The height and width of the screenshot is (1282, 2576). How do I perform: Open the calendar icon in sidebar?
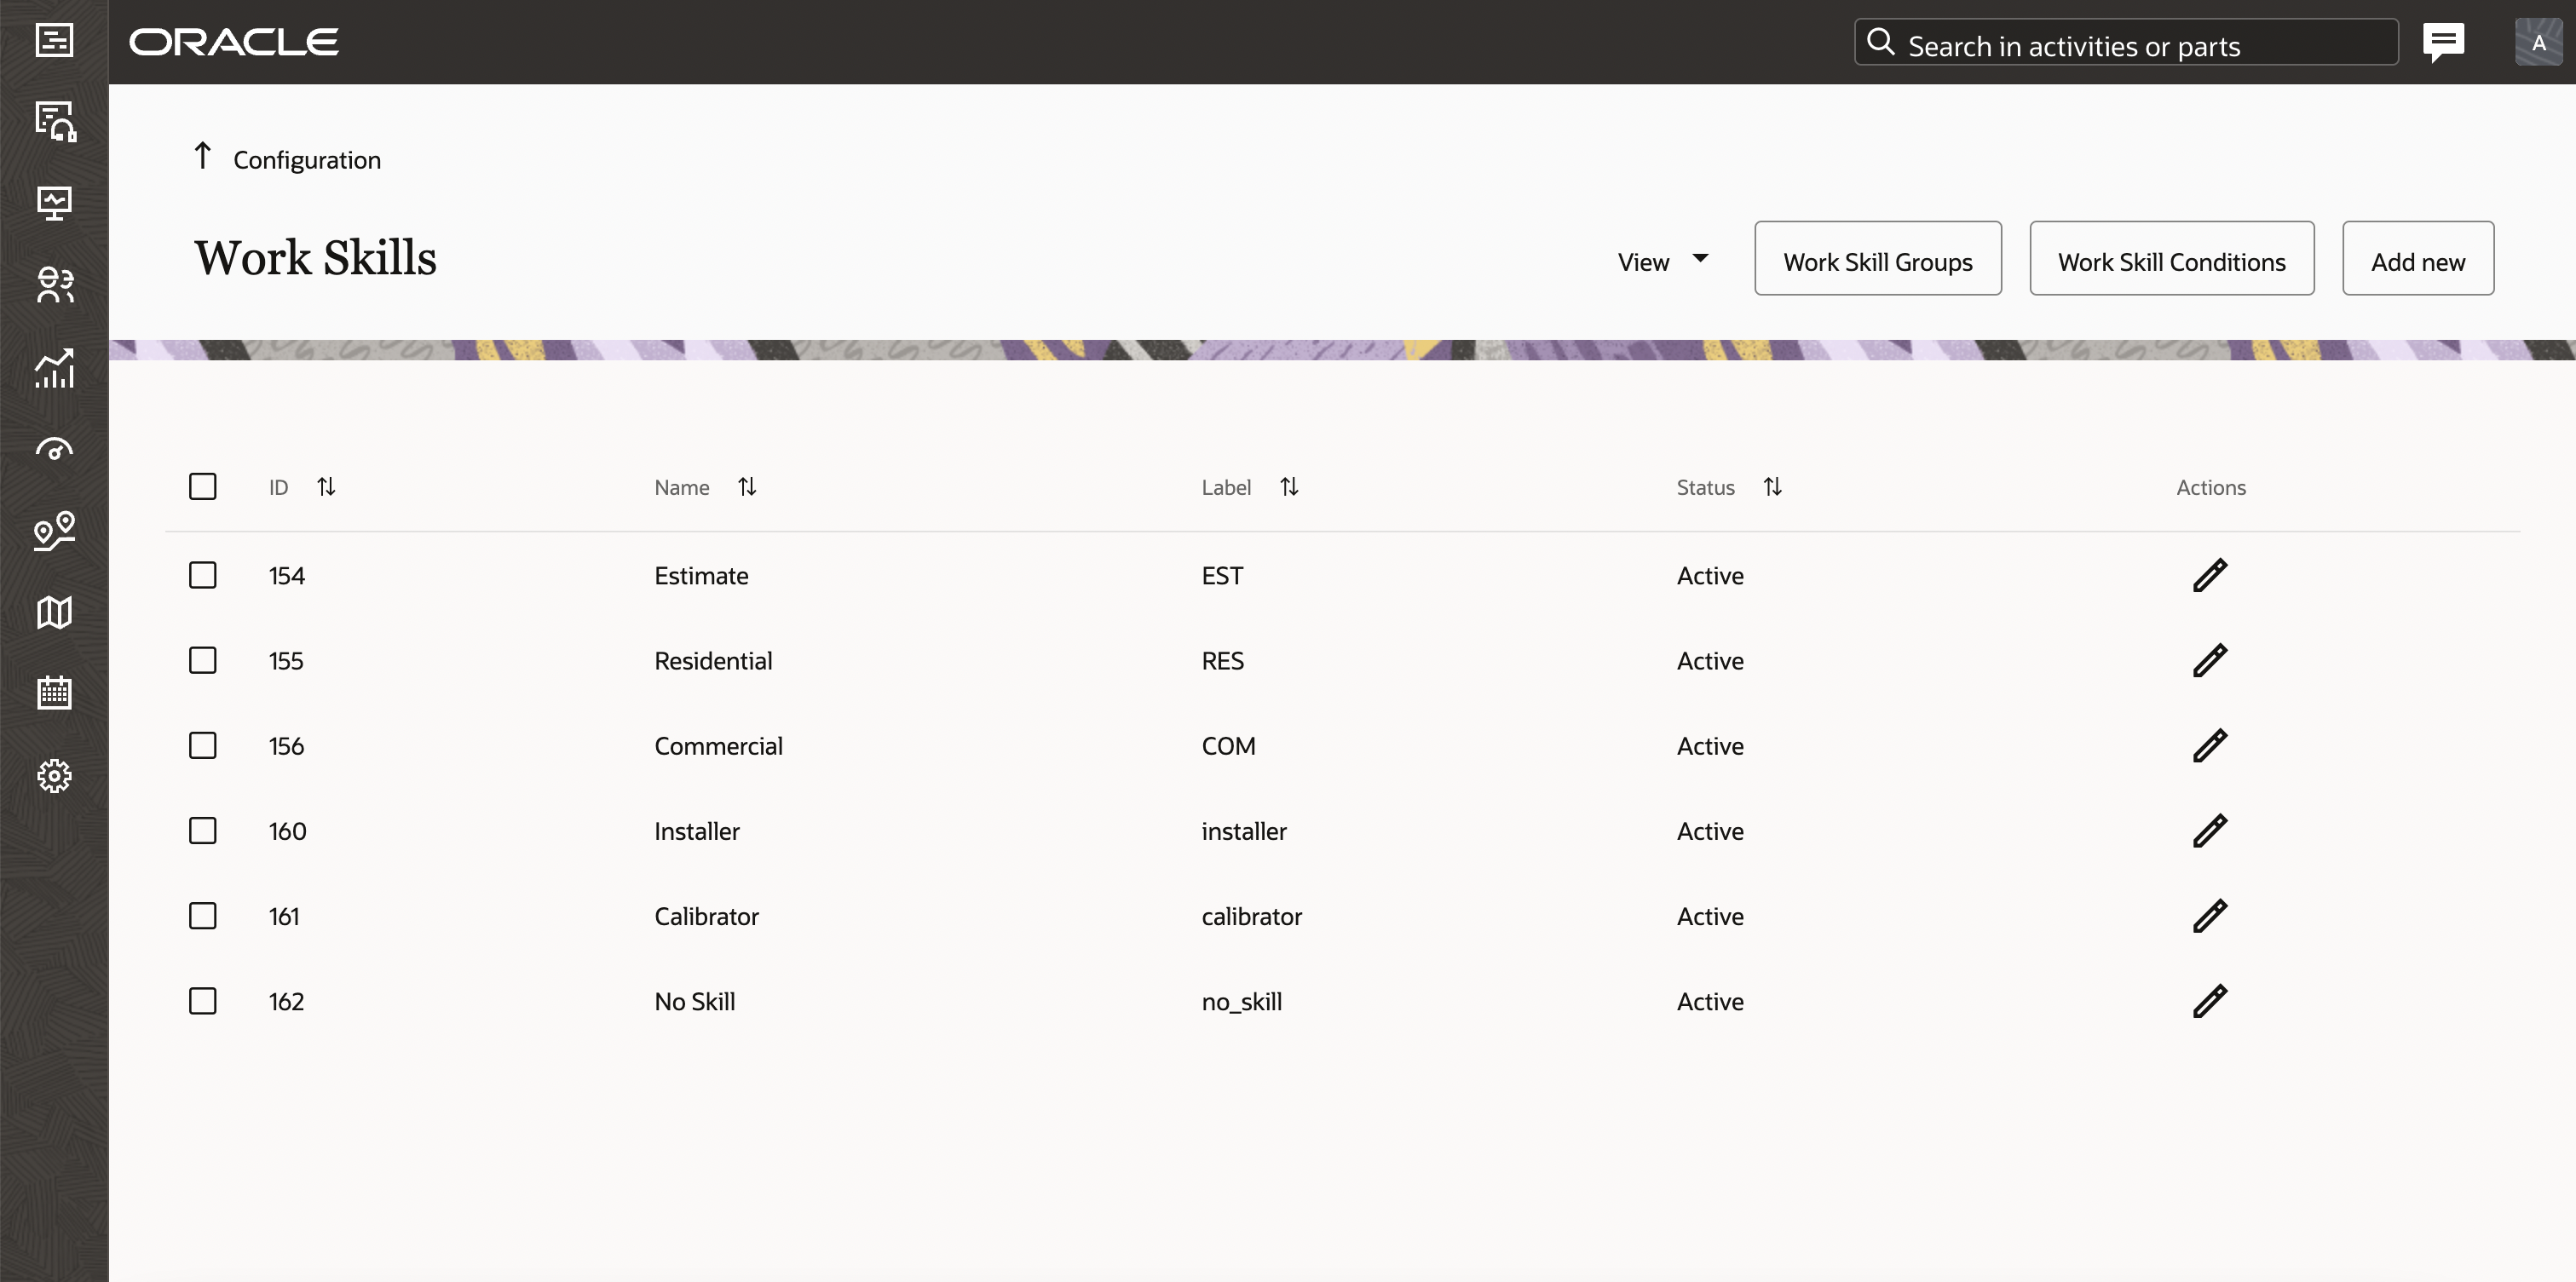point(54,693)
